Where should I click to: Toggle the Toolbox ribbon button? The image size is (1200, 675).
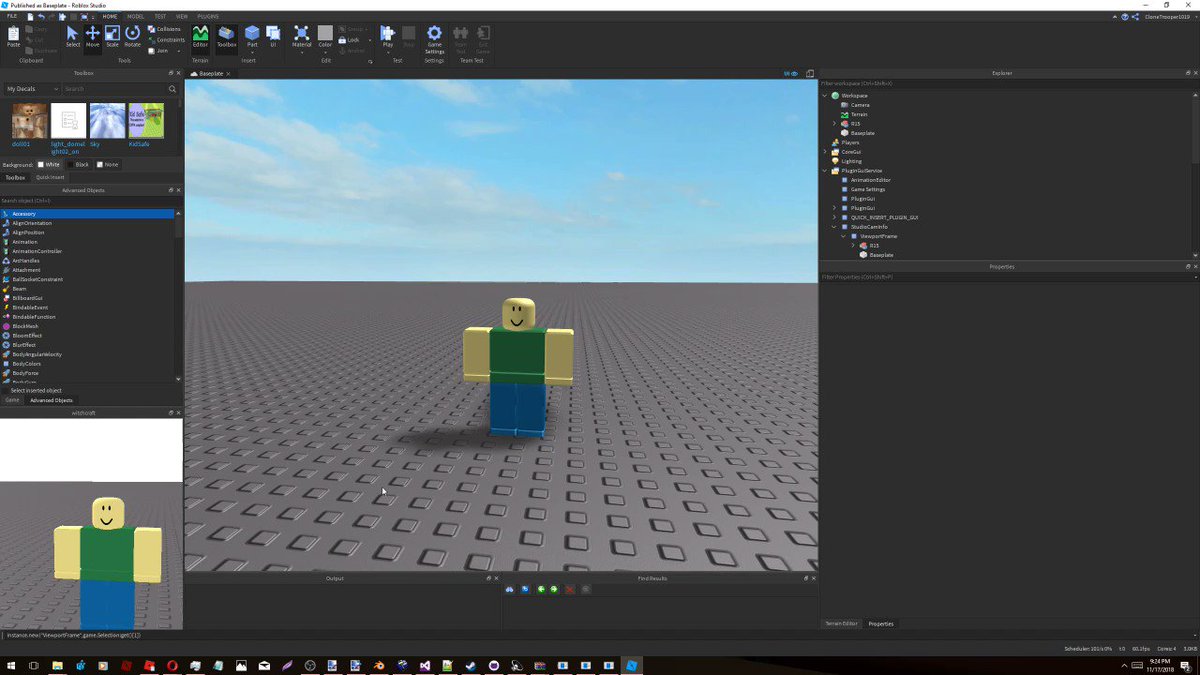click(227, 36)
